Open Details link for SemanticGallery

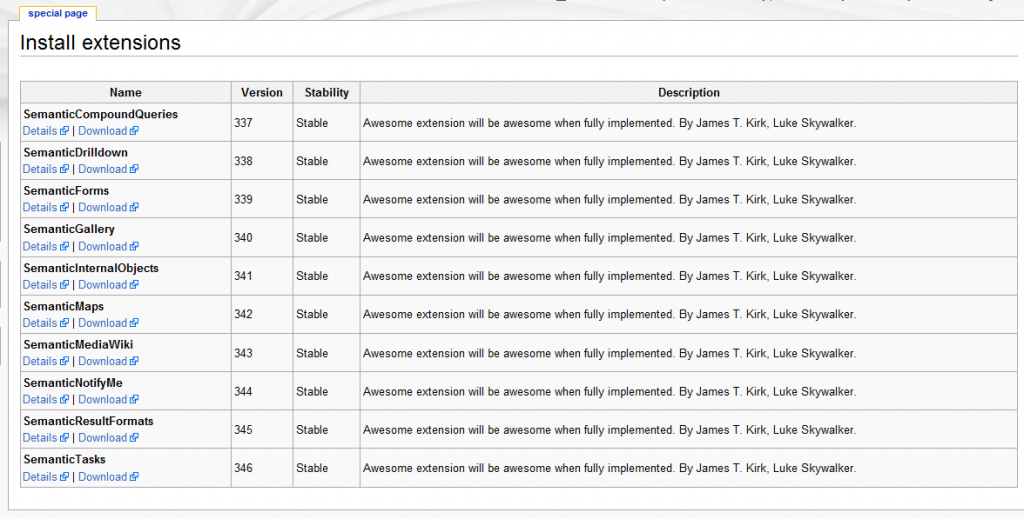click(x=46, y=246)
